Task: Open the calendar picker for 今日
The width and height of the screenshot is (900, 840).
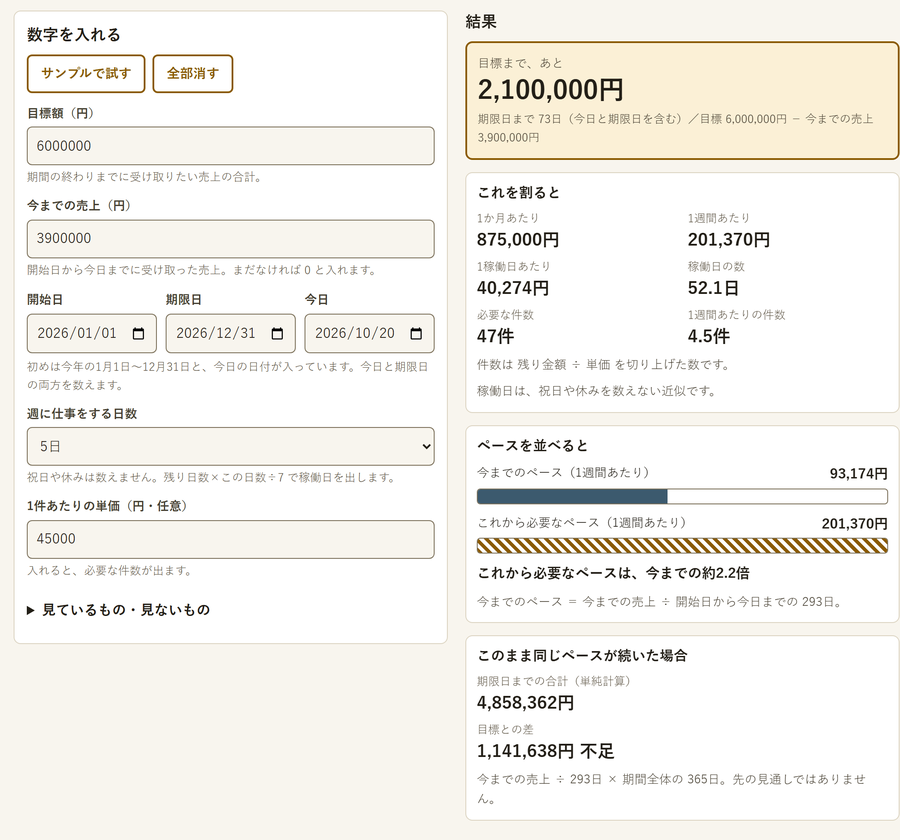Action: pos(416,334)
